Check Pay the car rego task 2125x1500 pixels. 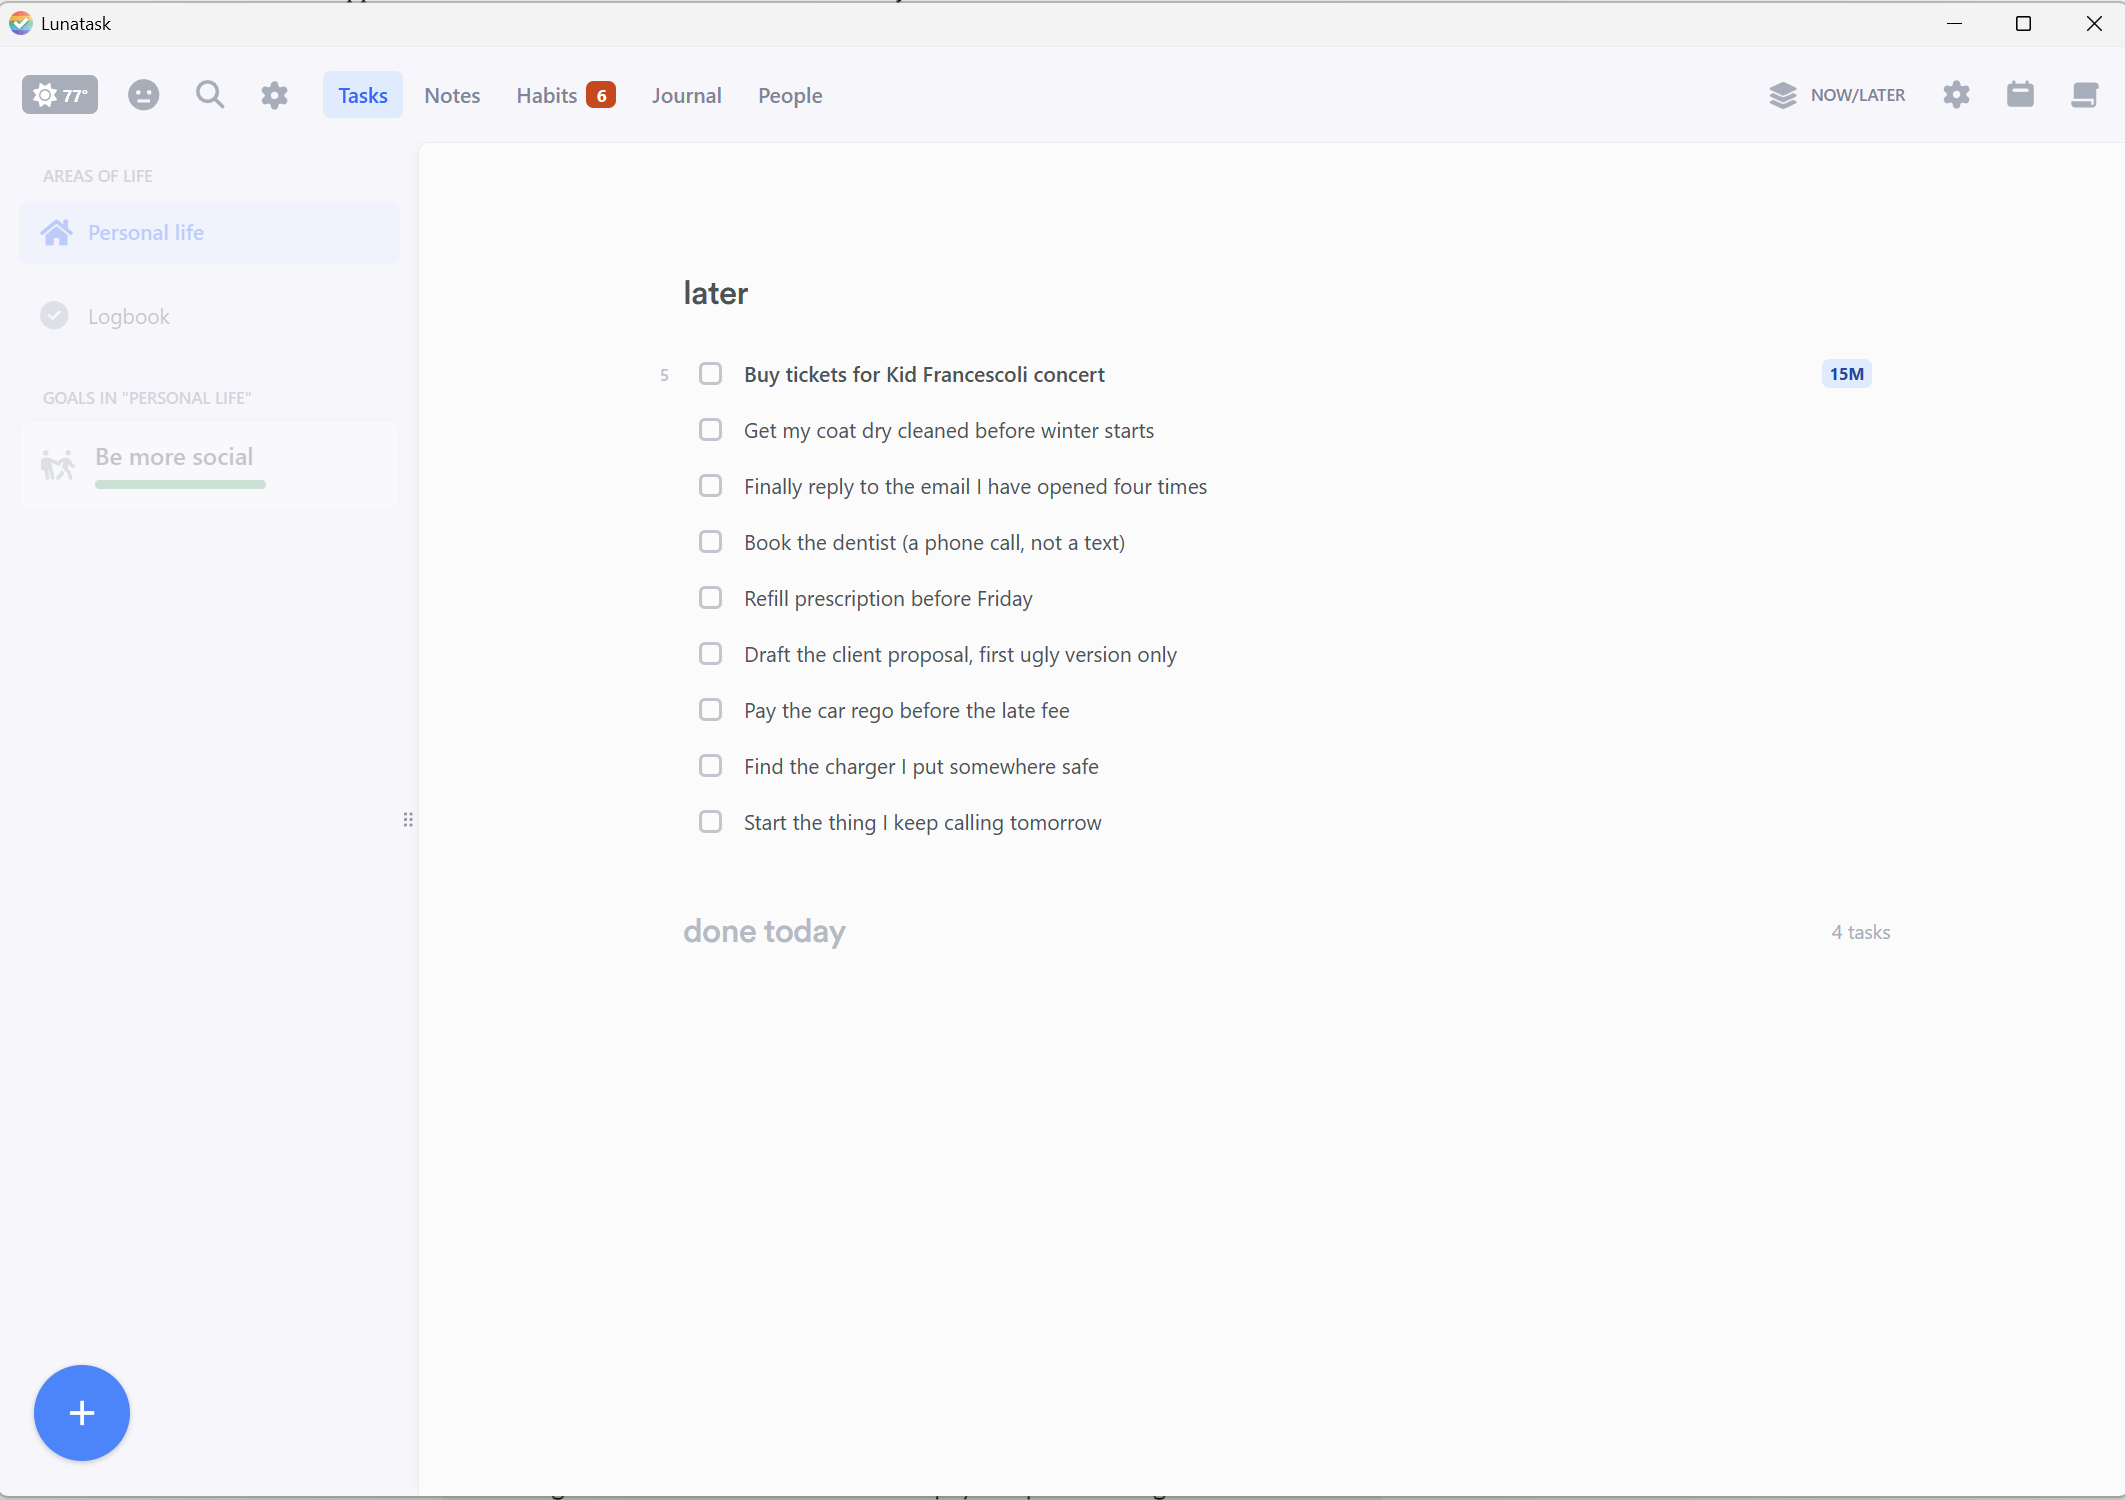pos(710,710)
